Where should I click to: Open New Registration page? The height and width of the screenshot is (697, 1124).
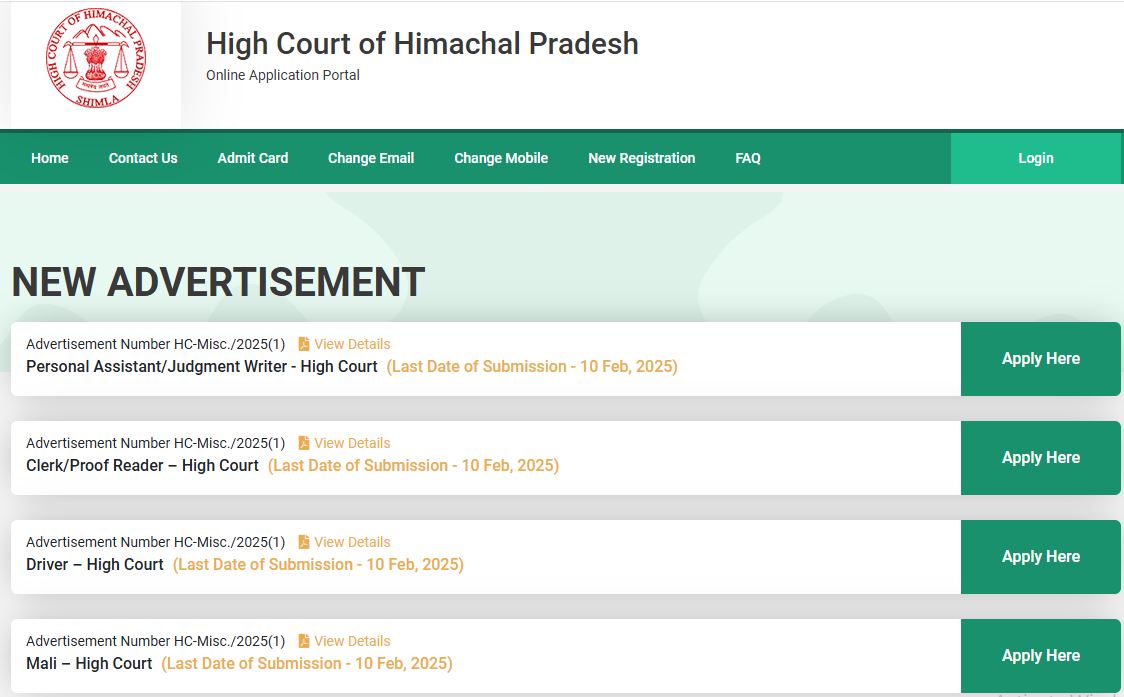click(642, 158)
